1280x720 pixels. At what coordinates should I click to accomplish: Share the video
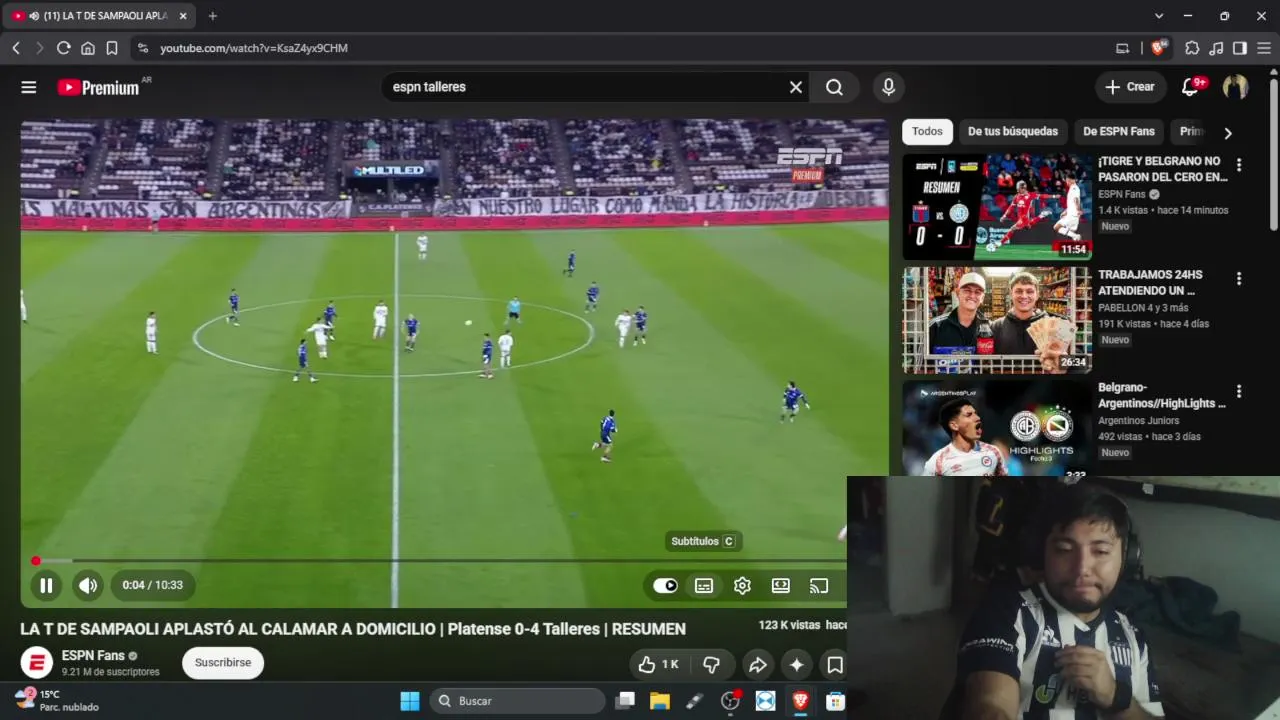click(758, 665)
